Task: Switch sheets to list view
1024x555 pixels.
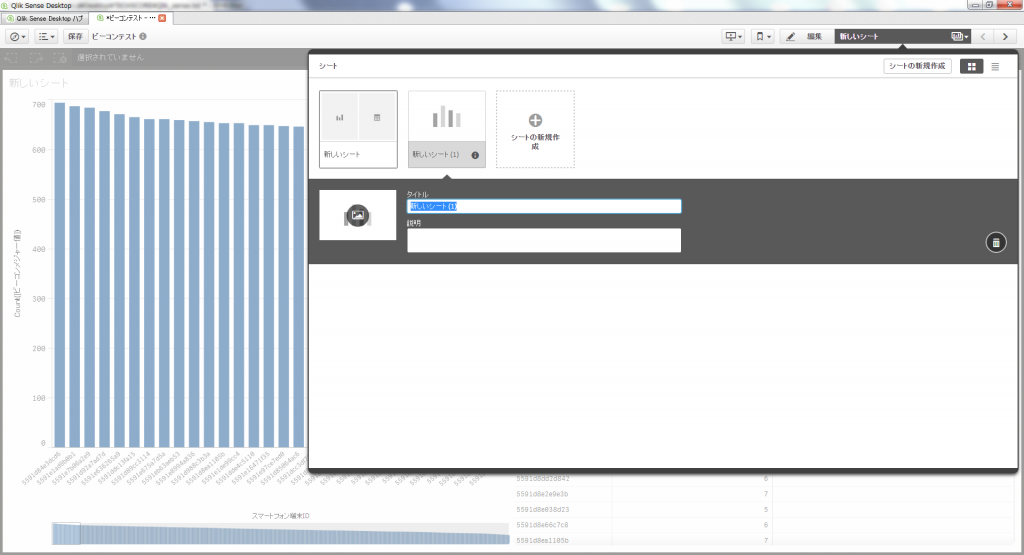Action: click(995, 66)
